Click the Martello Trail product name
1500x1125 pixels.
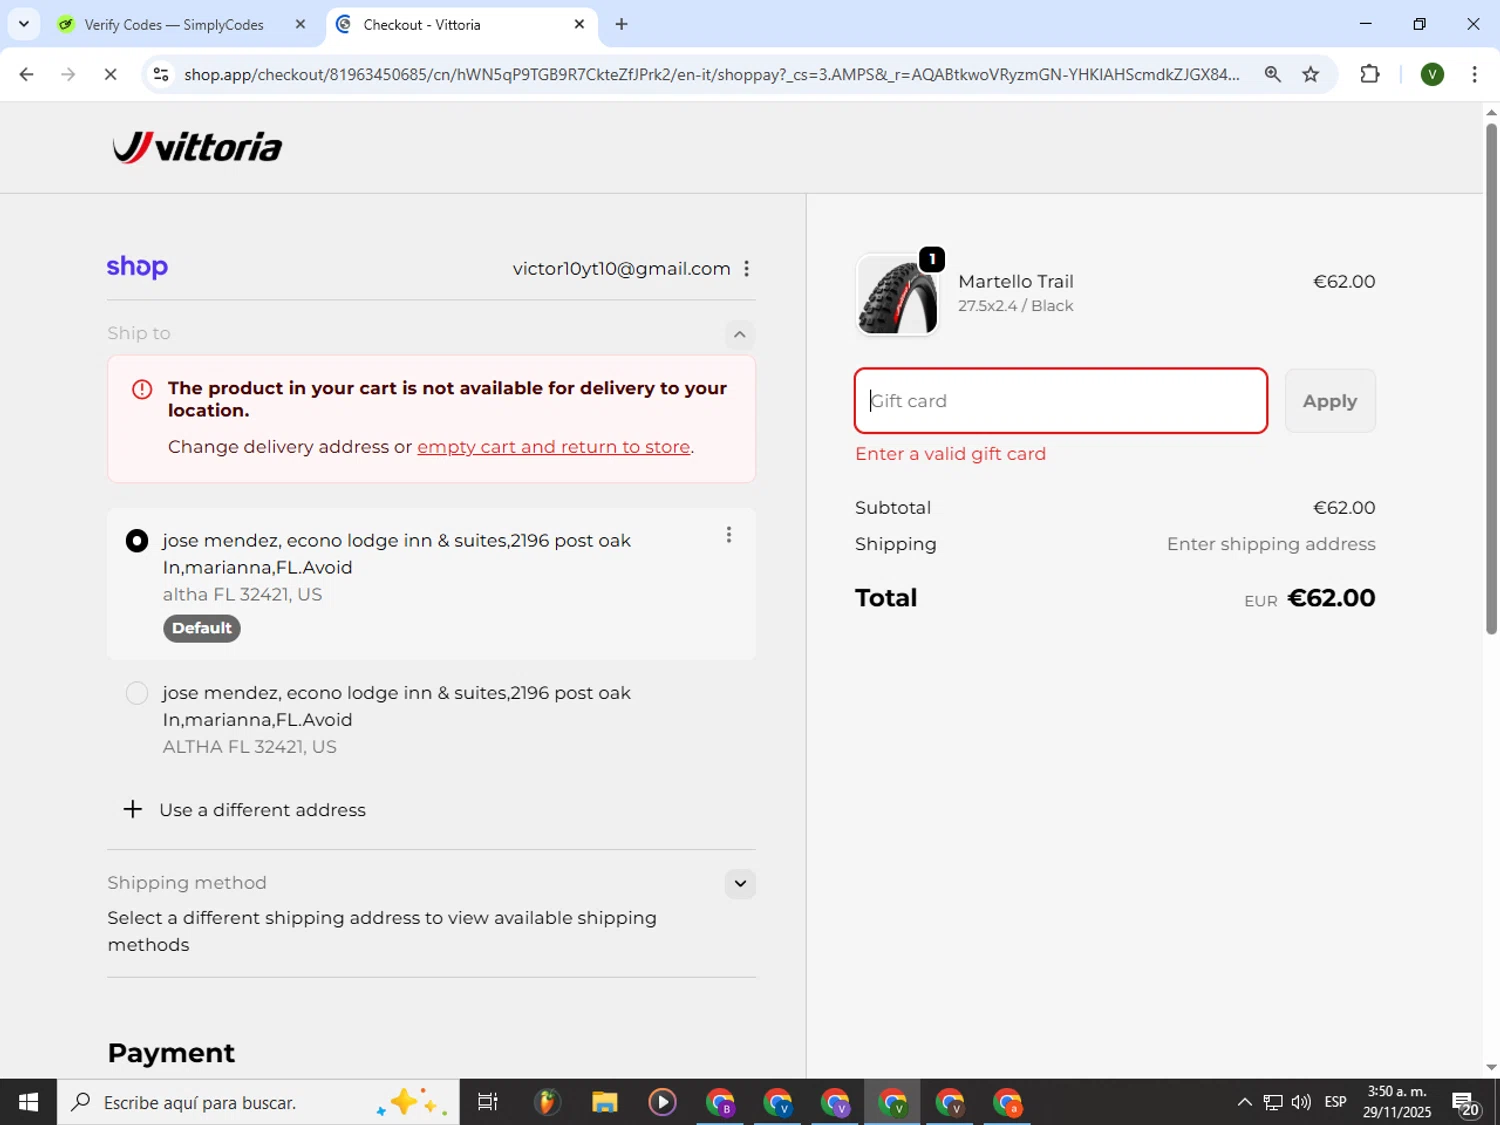point(1015,282)
